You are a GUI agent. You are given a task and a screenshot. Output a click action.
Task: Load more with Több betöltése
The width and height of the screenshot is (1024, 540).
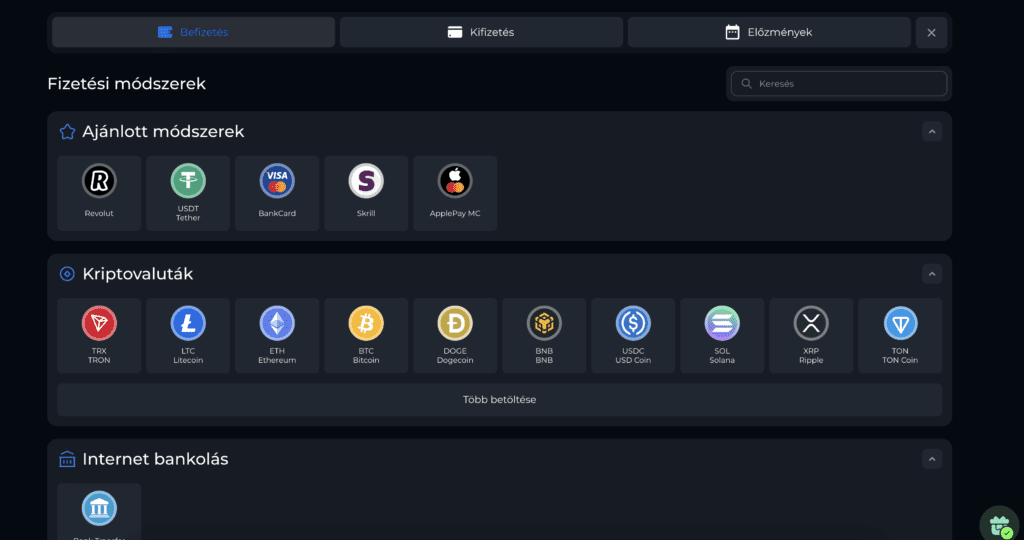(500, 400)
